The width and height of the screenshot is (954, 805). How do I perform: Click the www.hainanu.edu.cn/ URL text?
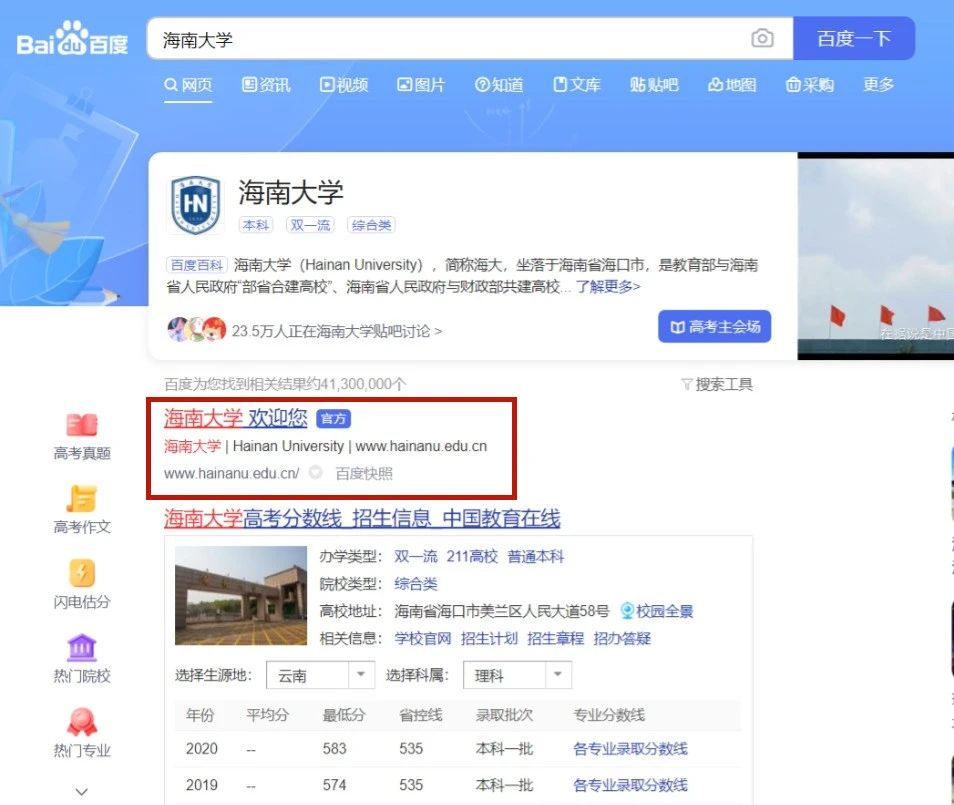coord(231,473)
